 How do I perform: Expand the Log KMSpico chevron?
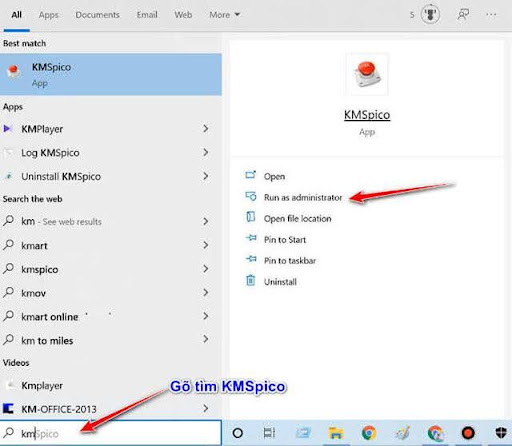[206, 152]
